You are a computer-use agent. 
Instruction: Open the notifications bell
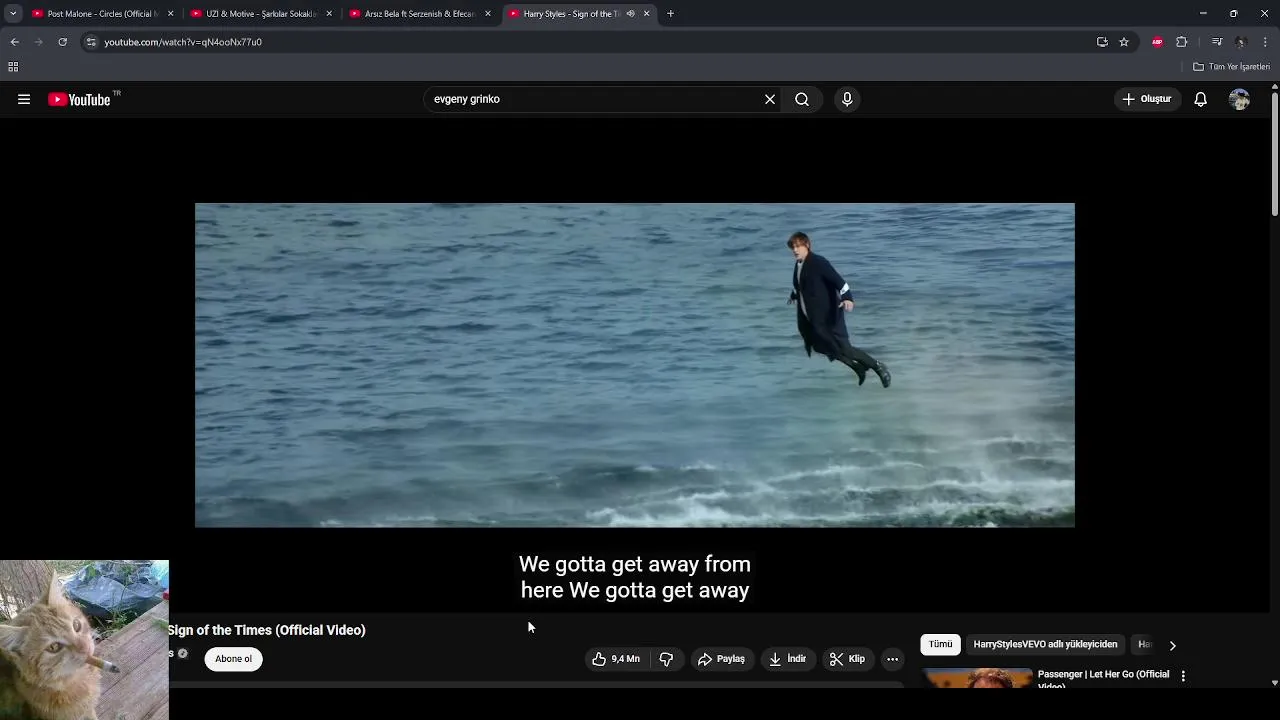tap(1201, 99)
